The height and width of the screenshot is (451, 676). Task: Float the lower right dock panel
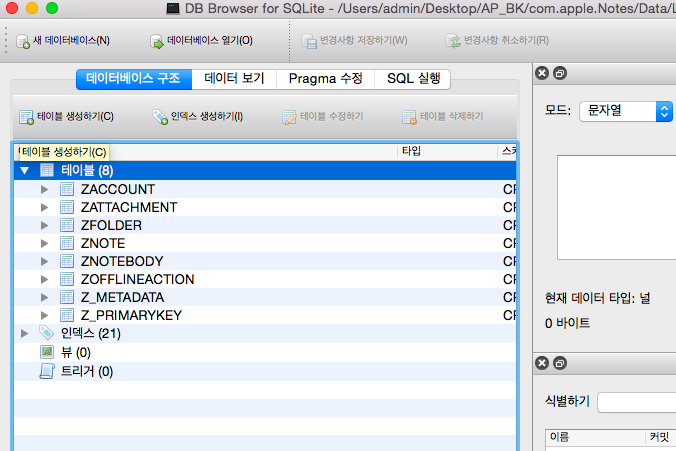click(560, 363)
